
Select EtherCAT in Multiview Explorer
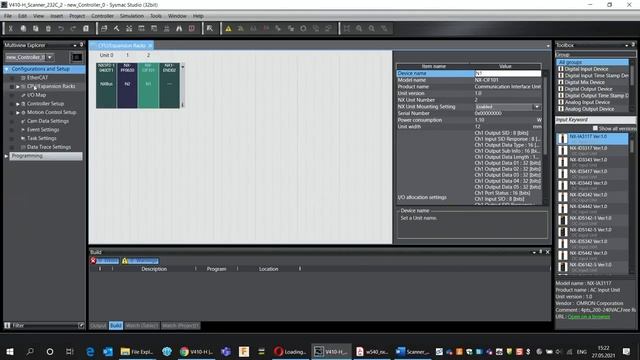[x=37, y=78]
